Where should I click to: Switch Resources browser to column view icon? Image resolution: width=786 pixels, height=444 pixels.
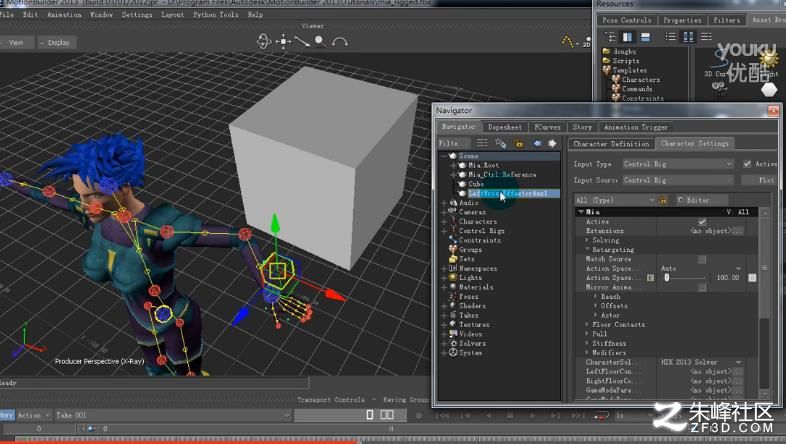coord(688,37)
